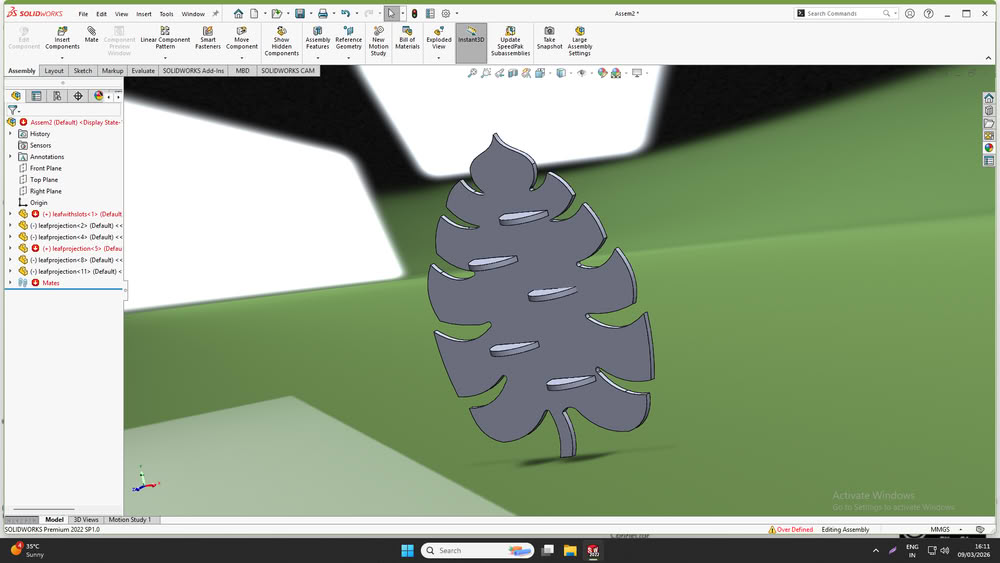Switch to SOLIDWORKS CAM tab

click(288, 71)
